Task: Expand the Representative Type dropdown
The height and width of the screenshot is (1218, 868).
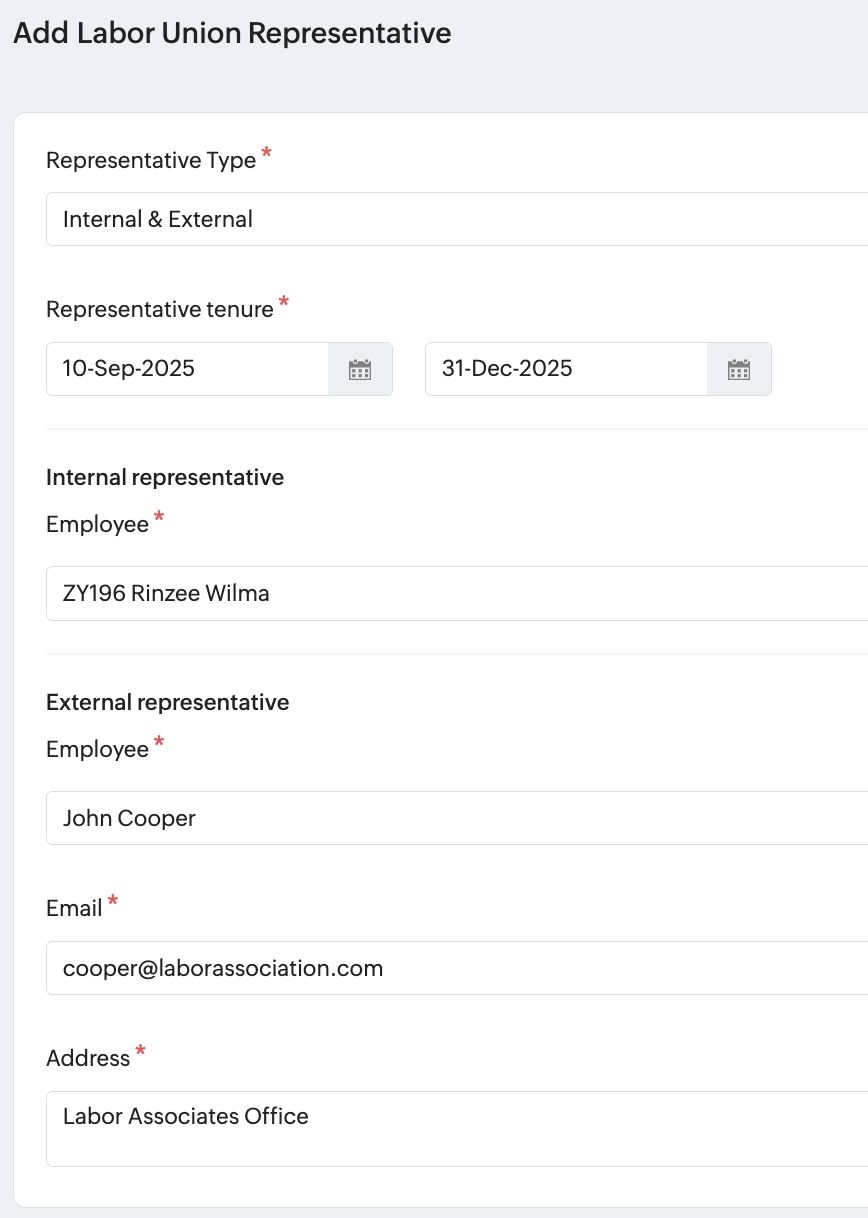Action: (457, 219)
